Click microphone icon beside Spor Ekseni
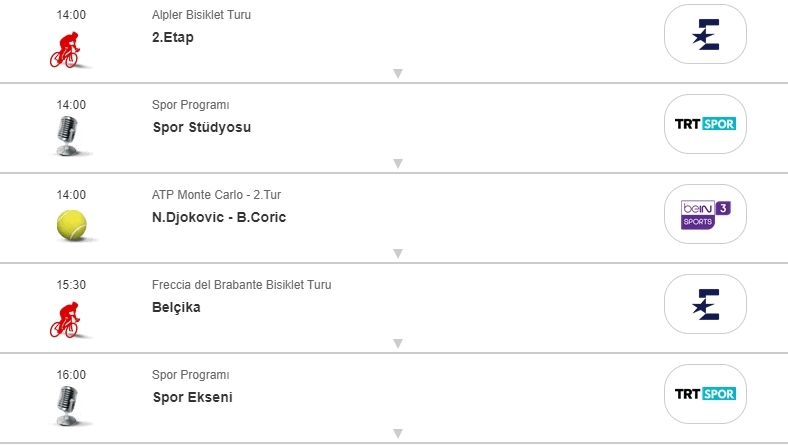Screen dimensions: 788x445 [x=68, y=405]
